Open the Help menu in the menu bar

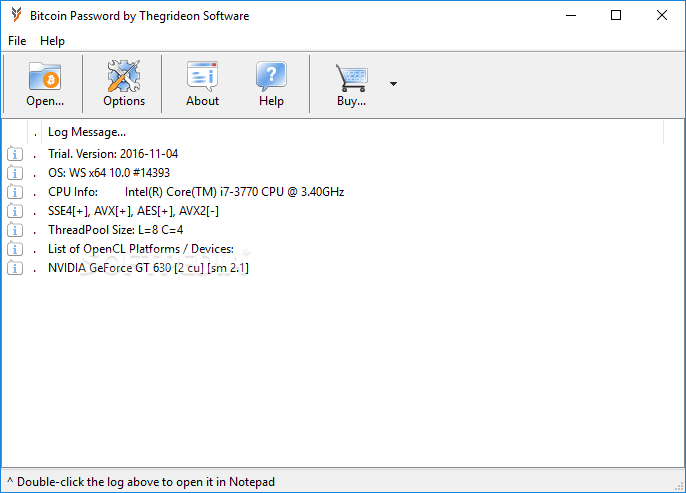[x=52, y=41]
